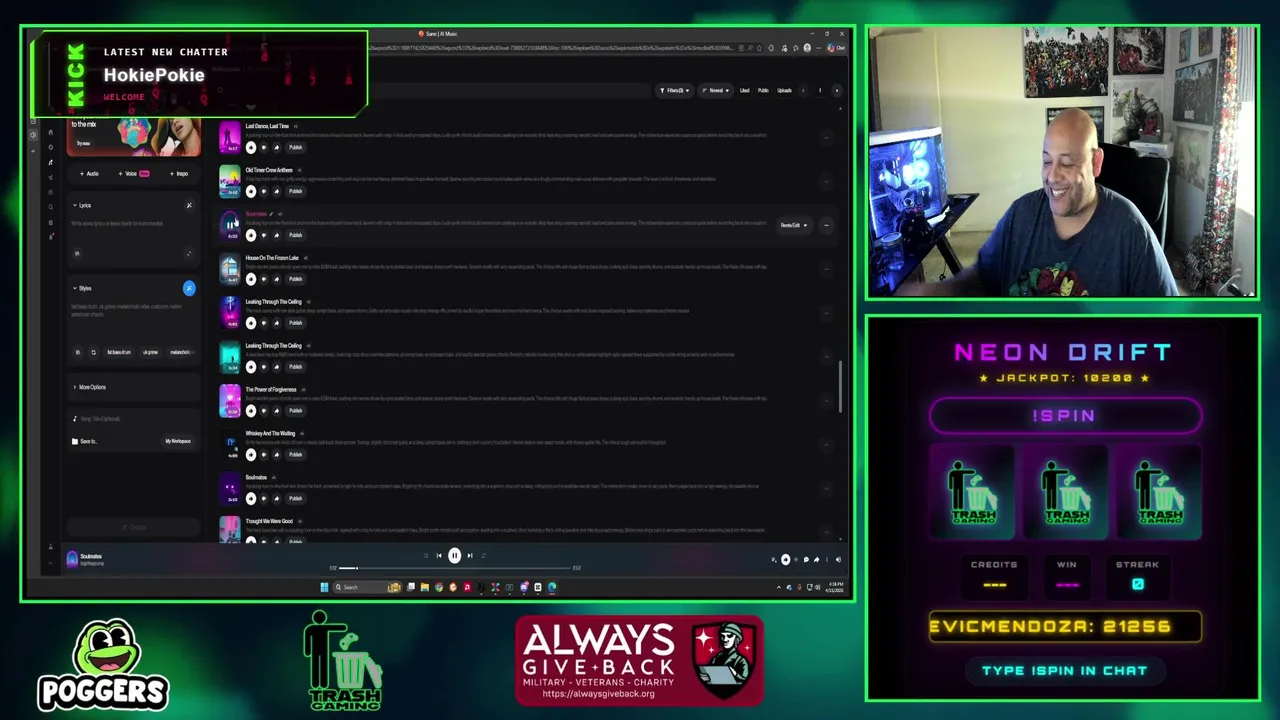The width and height of the screenshot is (1280, 720).
Task: Like the Old Timer Crew Anthem song
Action: 251,191
